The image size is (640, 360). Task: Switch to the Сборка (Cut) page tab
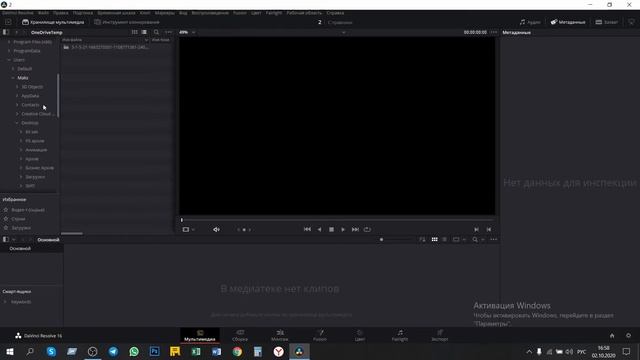(240, 336)
